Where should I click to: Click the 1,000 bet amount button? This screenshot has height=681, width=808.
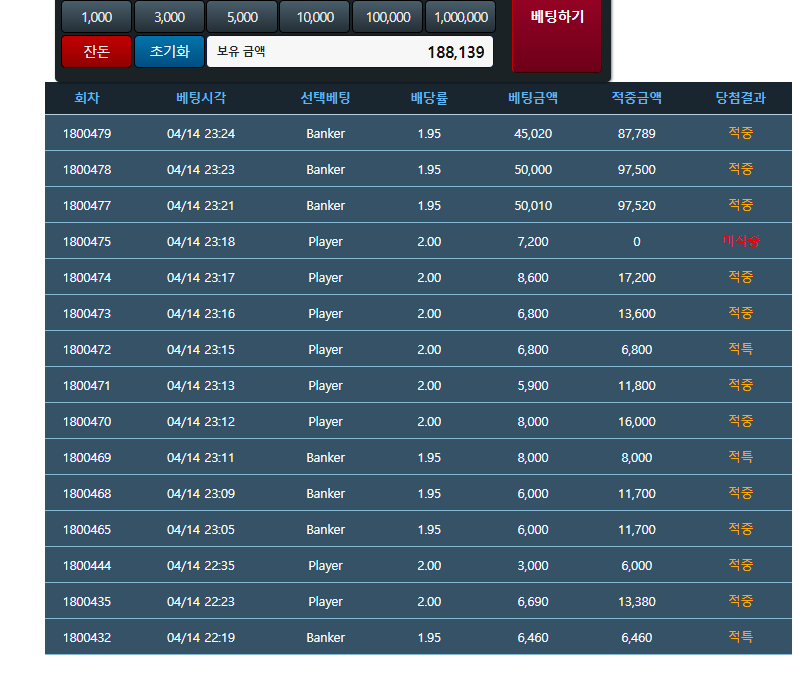(x=96, y=17)
